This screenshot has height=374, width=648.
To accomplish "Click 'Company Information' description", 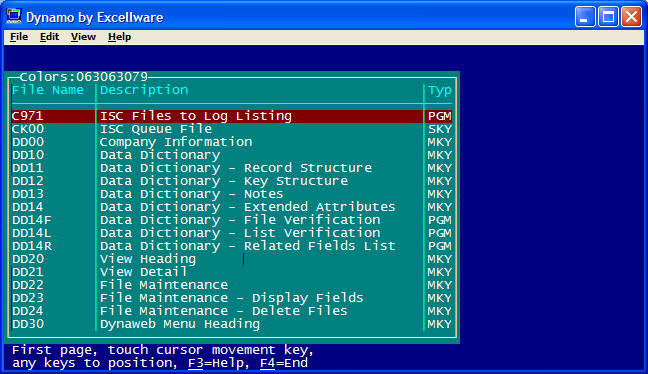I will [176, 142].
